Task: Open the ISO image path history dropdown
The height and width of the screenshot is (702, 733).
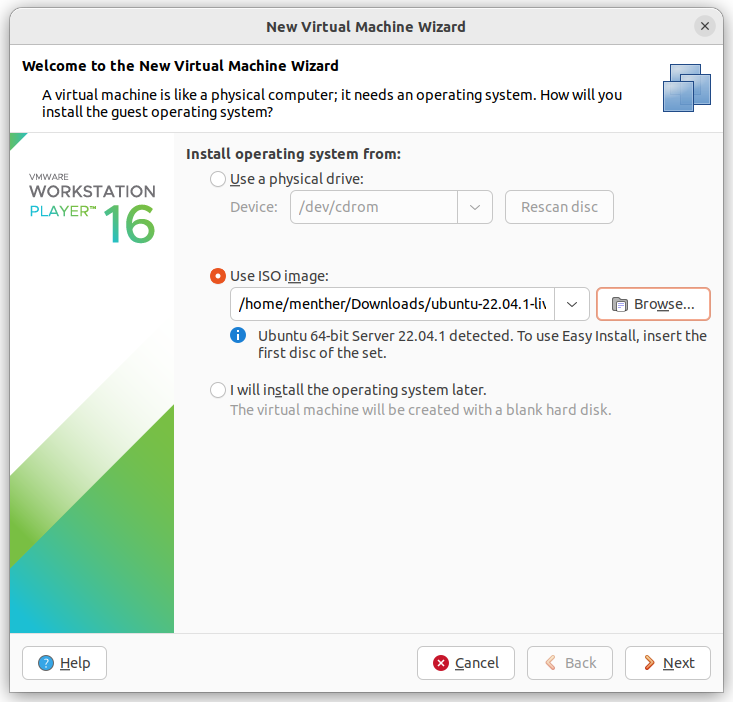Action: (572, 304)
